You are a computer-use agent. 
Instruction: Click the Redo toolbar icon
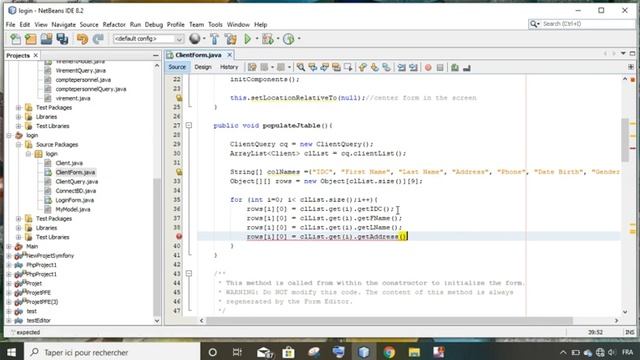[98, 39]
